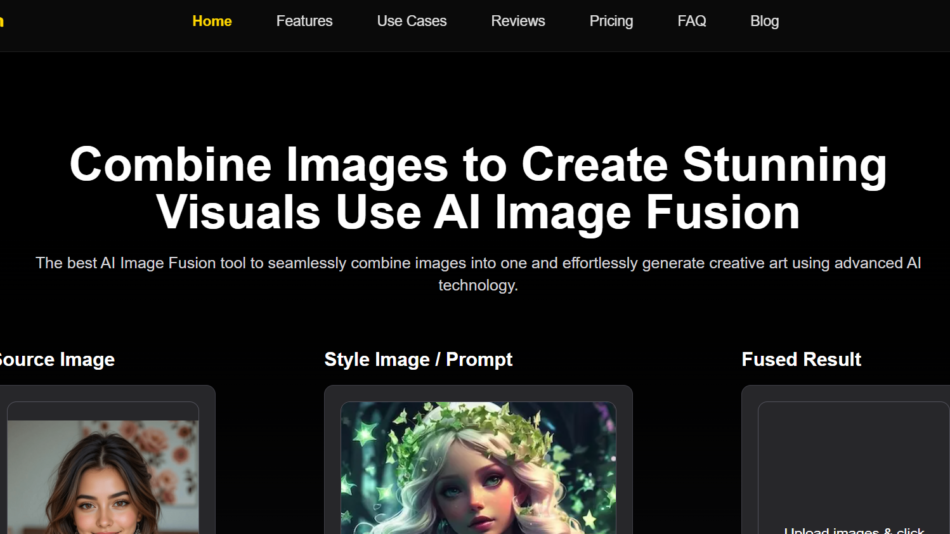Image resolution: width=950 pixels, height=534 pixels.
Task: Visit the Blog nav link
Action: pos(764,21)
